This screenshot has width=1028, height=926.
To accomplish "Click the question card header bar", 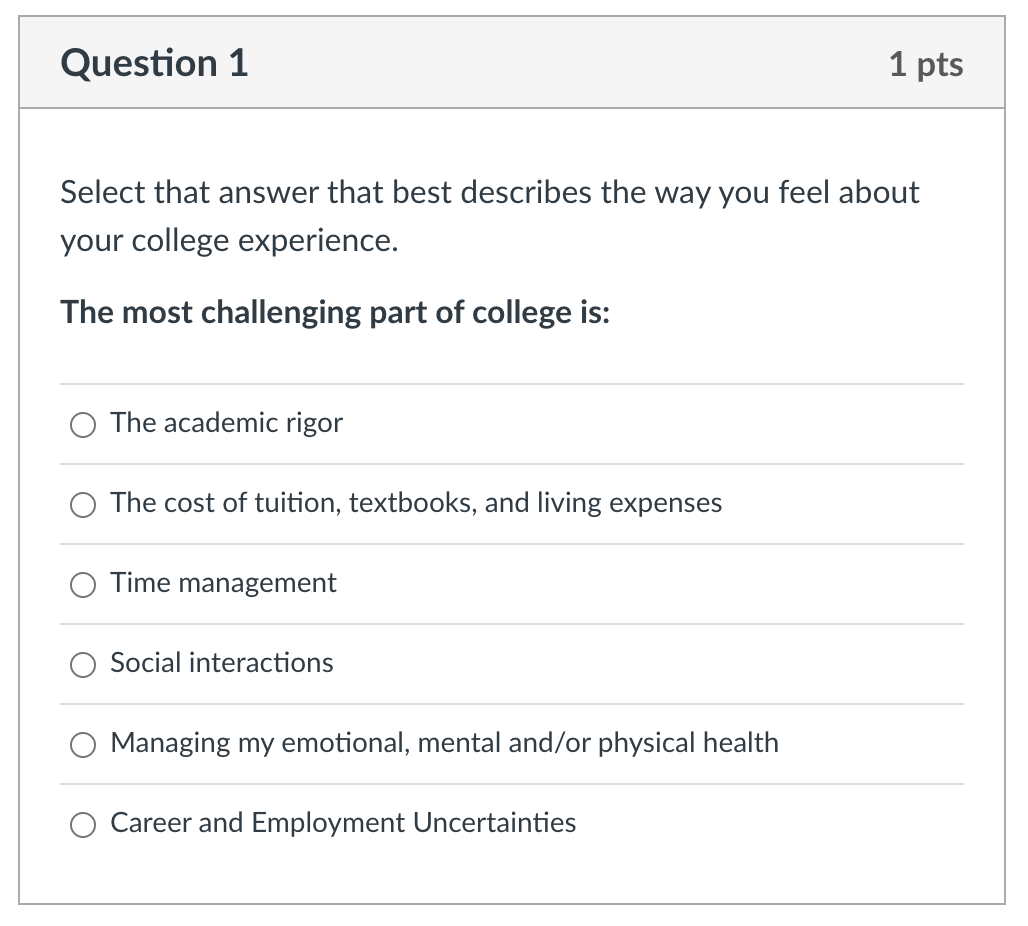I will (512, 62).
